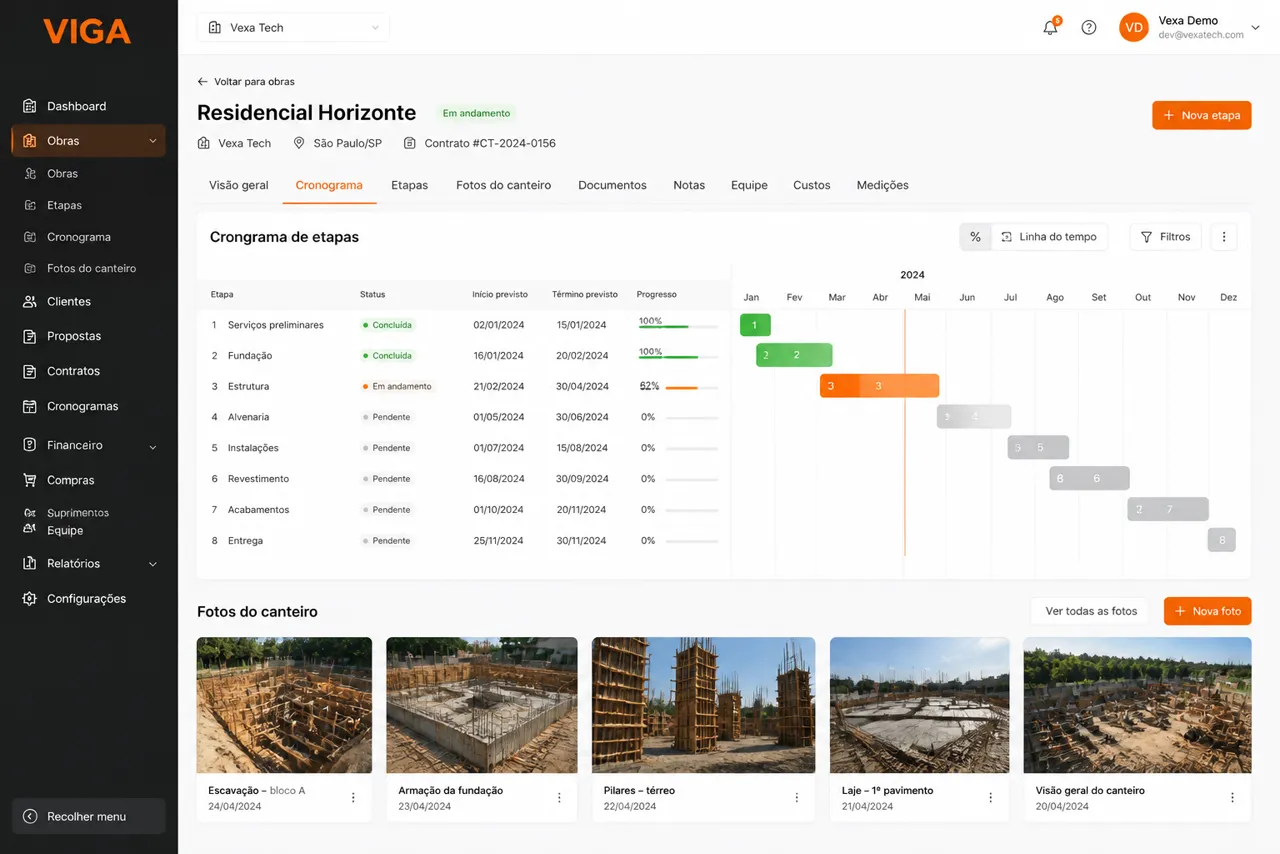The image size is (1280, 854).
Task: Open the Documentos tab
Action: (x=612, y=185)
